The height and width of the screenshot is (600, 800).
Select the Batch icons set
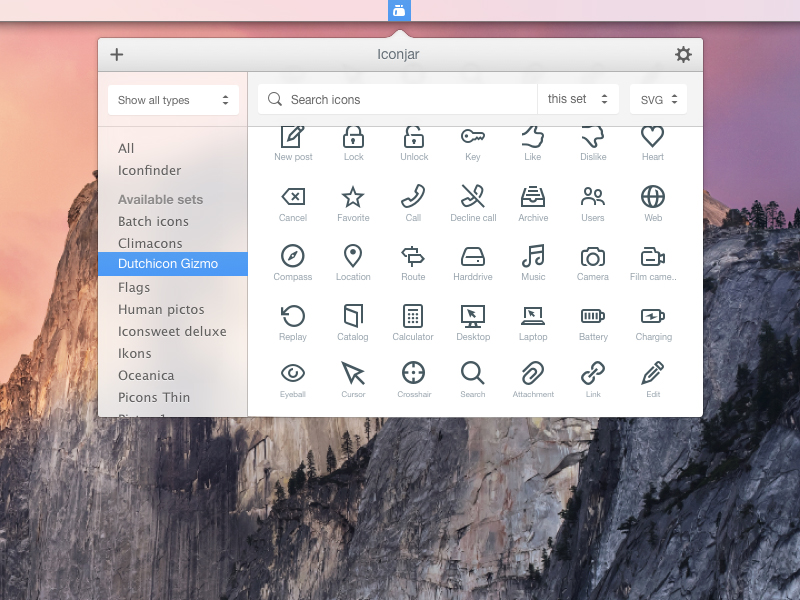click(x=153, y=221)
